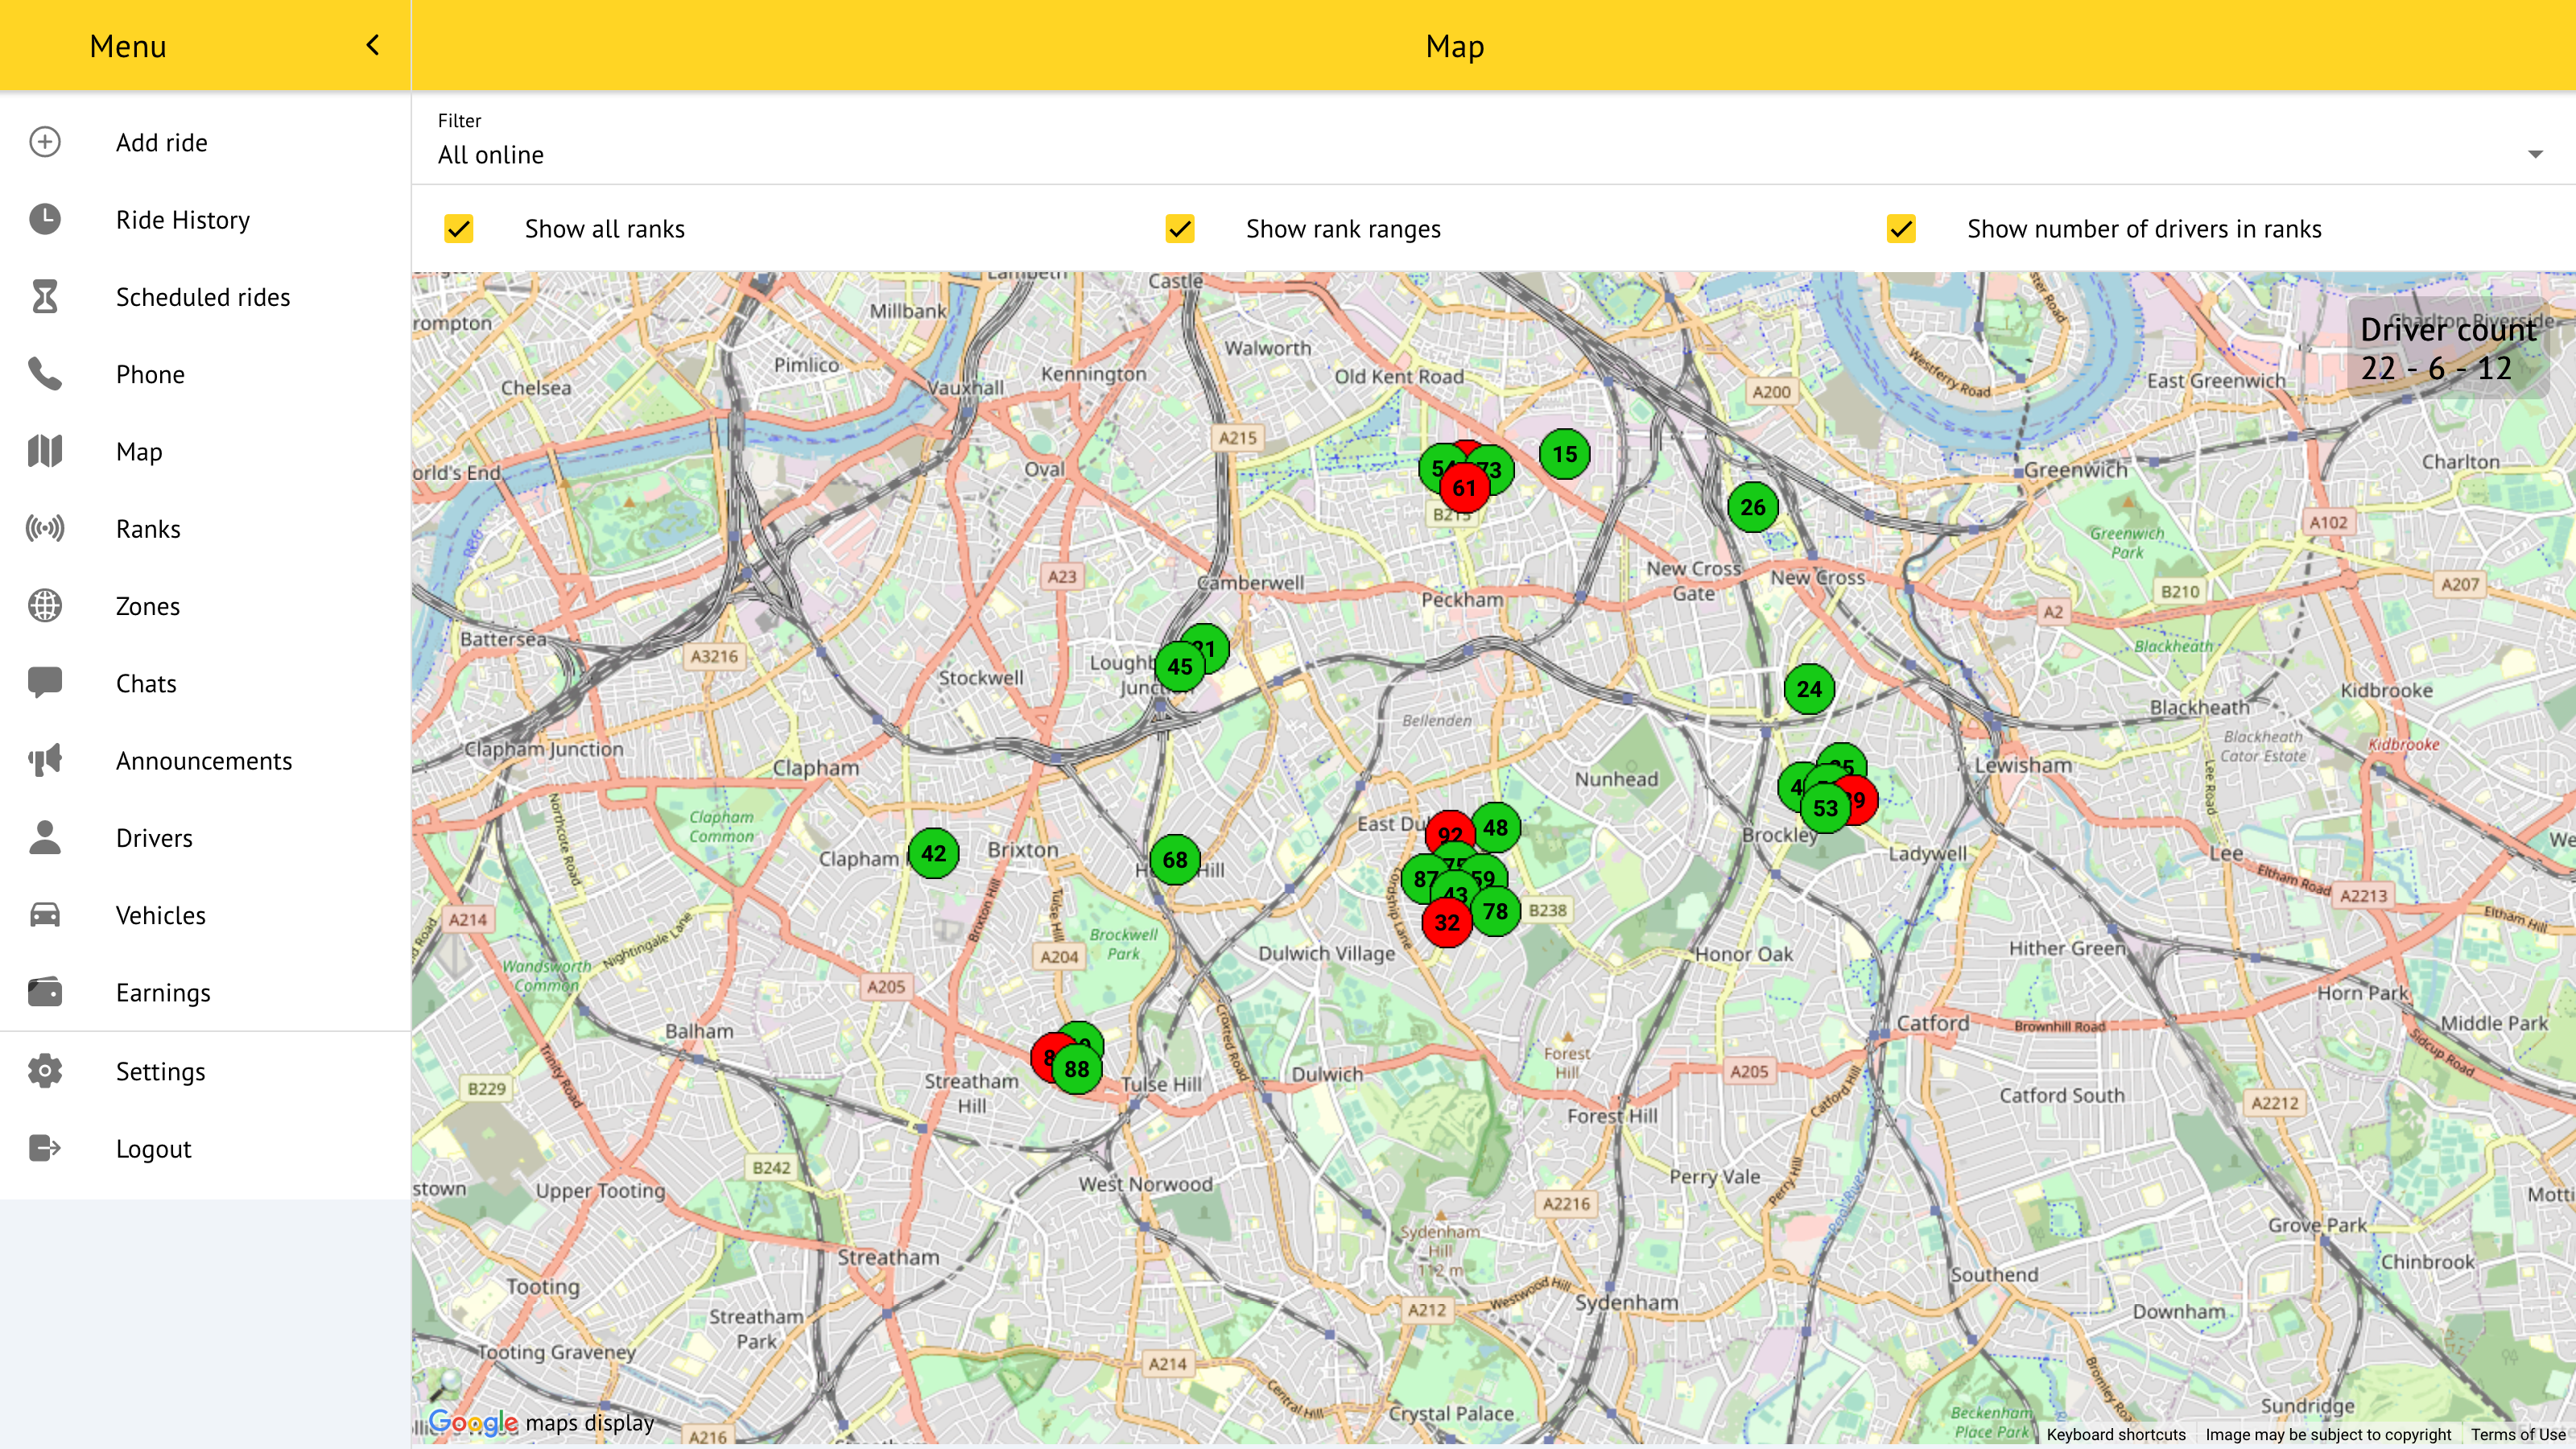Click the filter dropdown arrow
This screenshot has height=1449, width=2576.
coord(2535,154)
